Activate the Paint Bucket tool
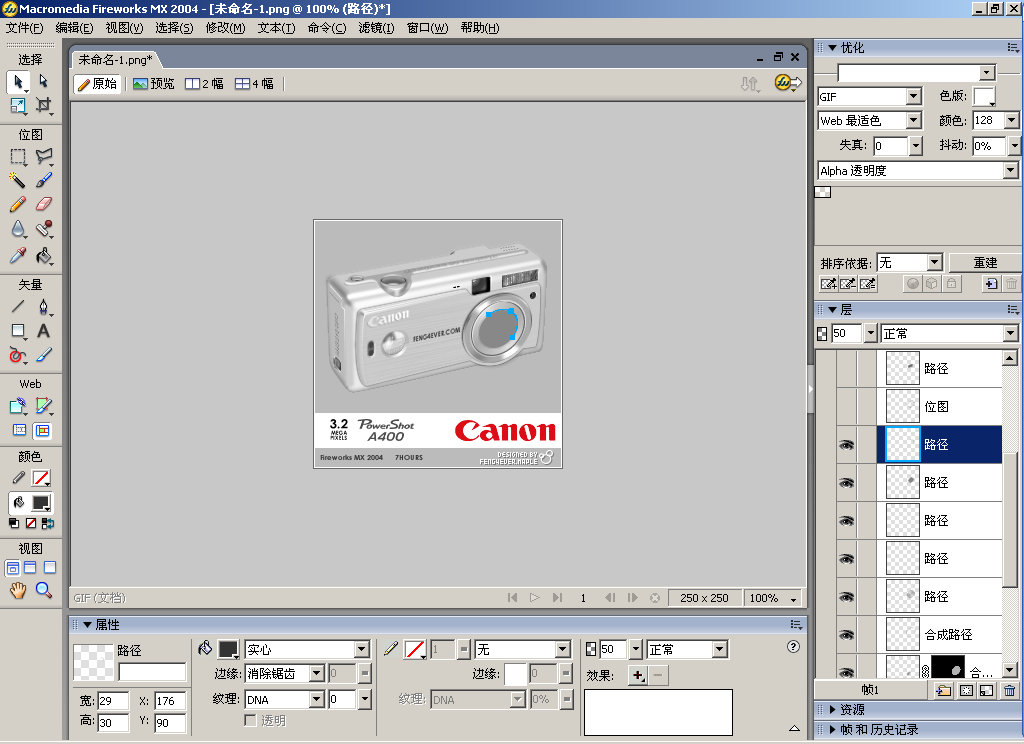Screen dimensions: 1024x744 coord(43,255)
